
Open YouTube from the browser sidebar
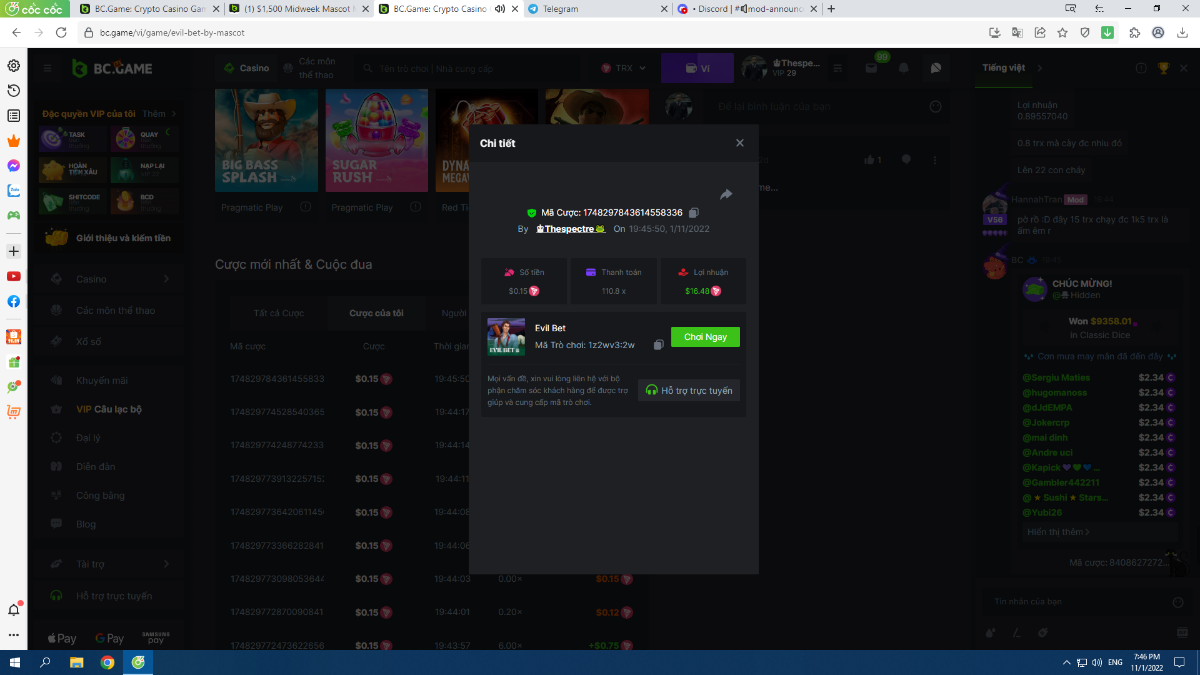[14, 276]
